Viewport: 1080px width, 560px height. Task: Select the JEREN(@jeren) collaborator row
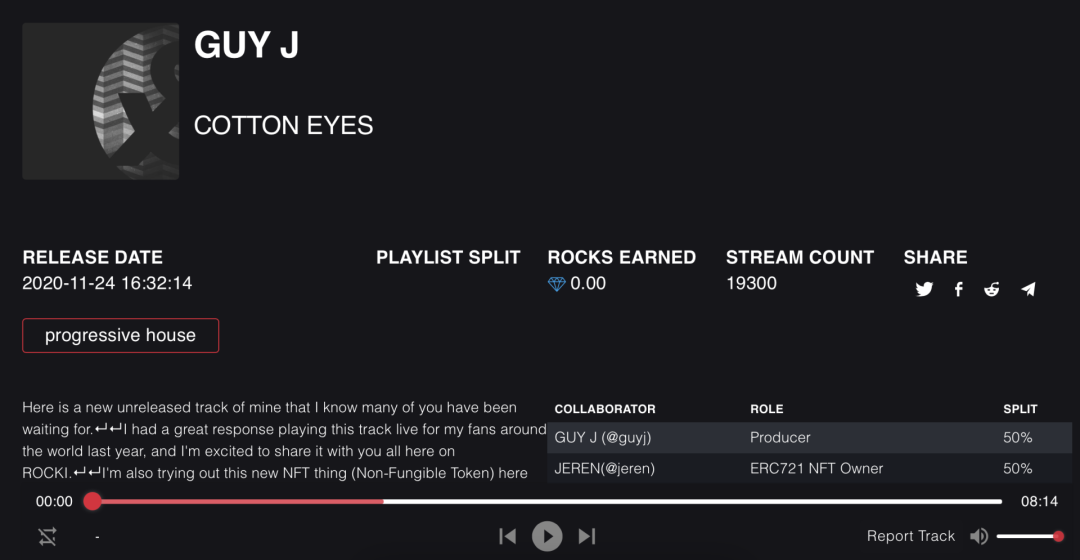click(x=809, y=468)
